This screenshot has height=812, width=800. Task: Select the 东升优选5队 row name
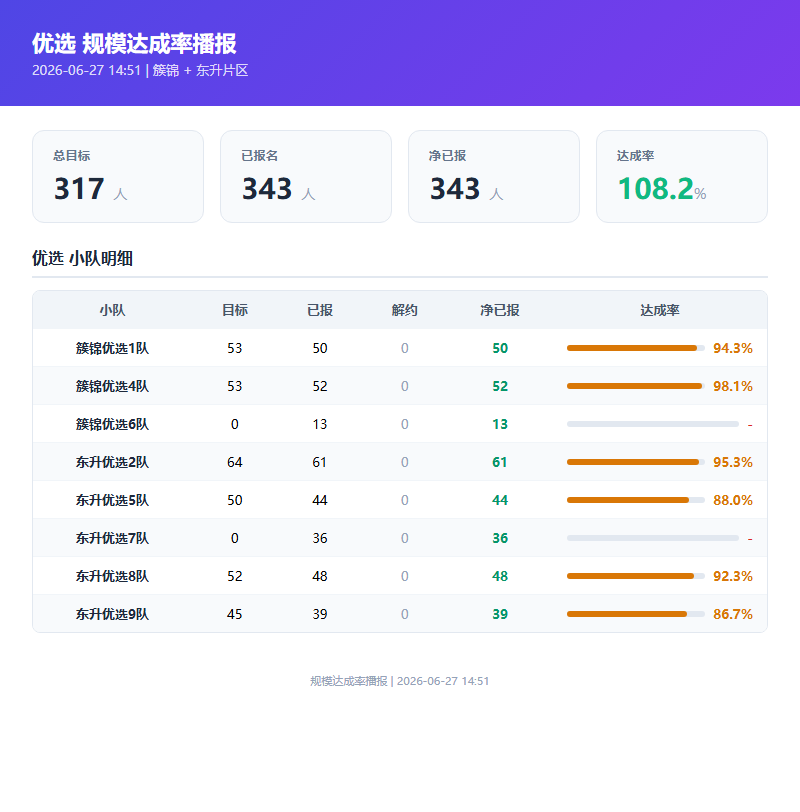112,500
